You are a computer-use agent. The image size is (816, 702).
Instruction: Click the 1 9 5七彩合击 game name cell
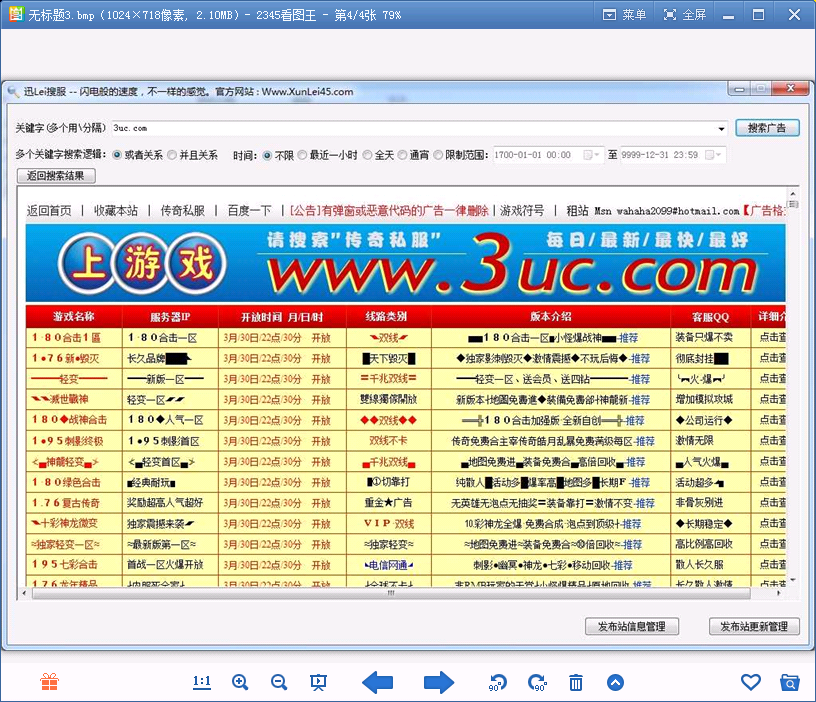74,565
